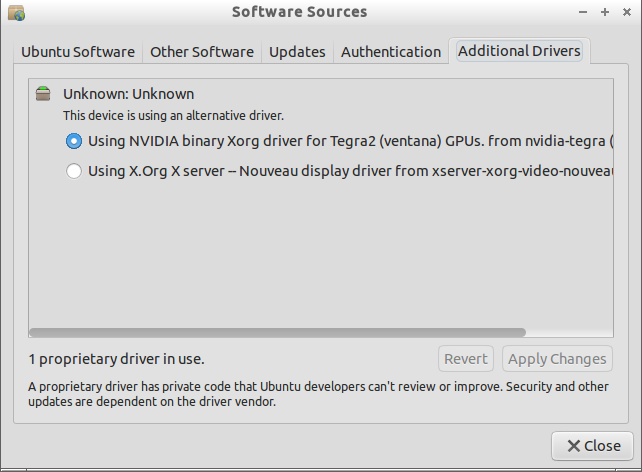Viewport: 642px width, 472px height.
Task: Minimize the Software Sources window
Action: (x=583, y=12)
